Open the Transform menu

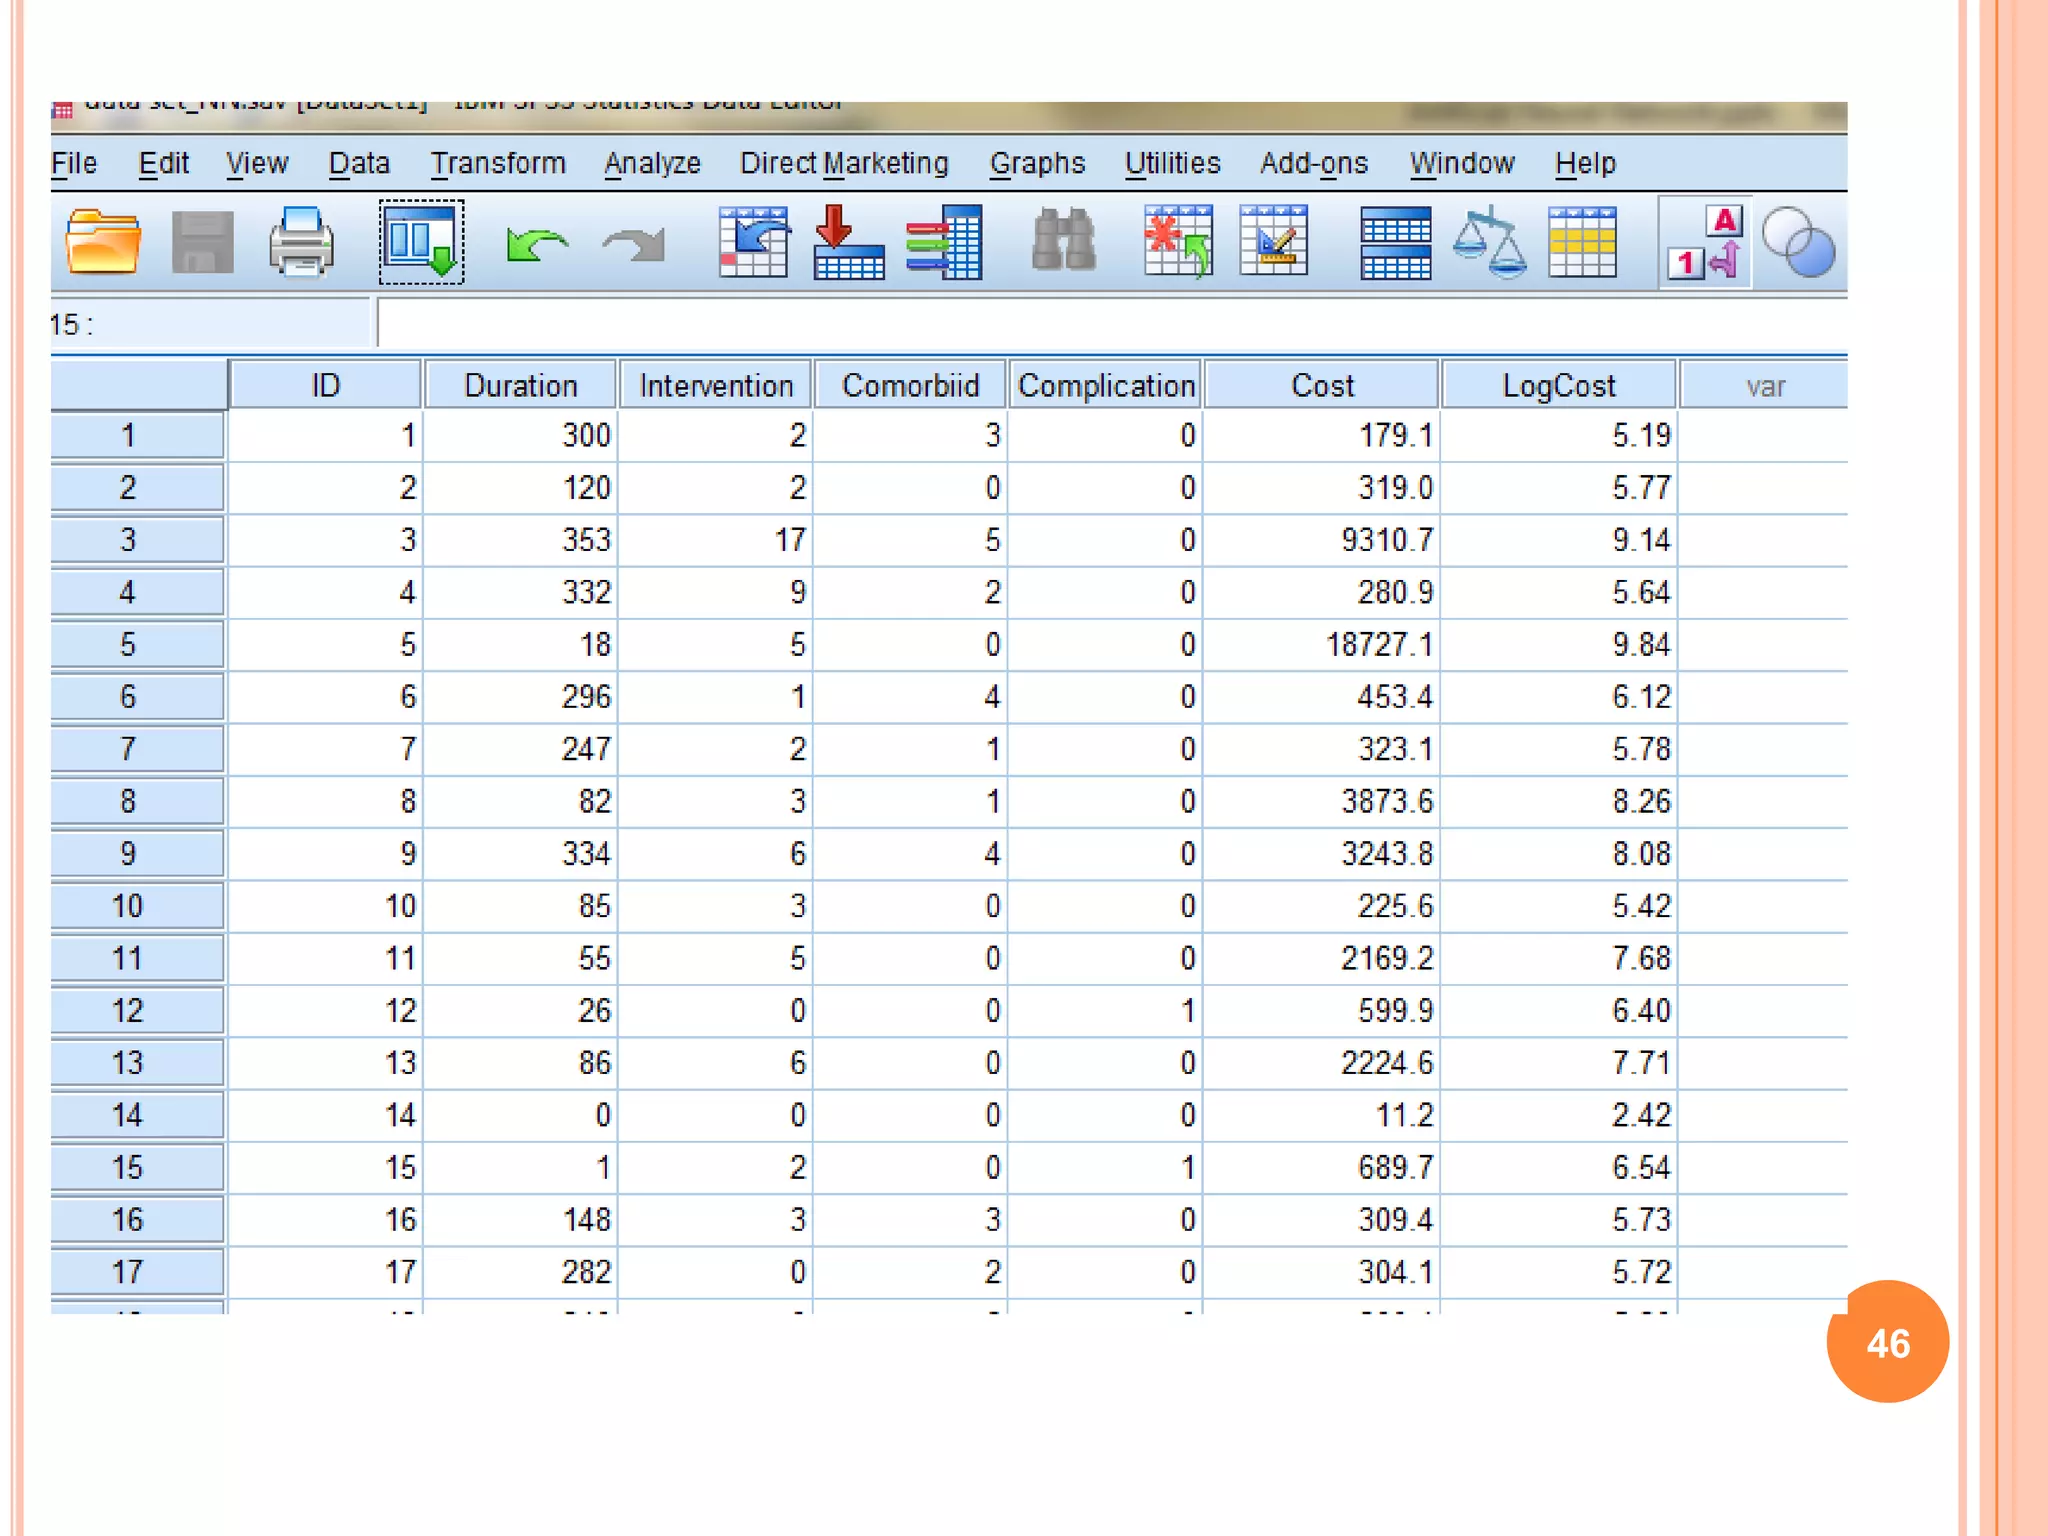[498, 163]
